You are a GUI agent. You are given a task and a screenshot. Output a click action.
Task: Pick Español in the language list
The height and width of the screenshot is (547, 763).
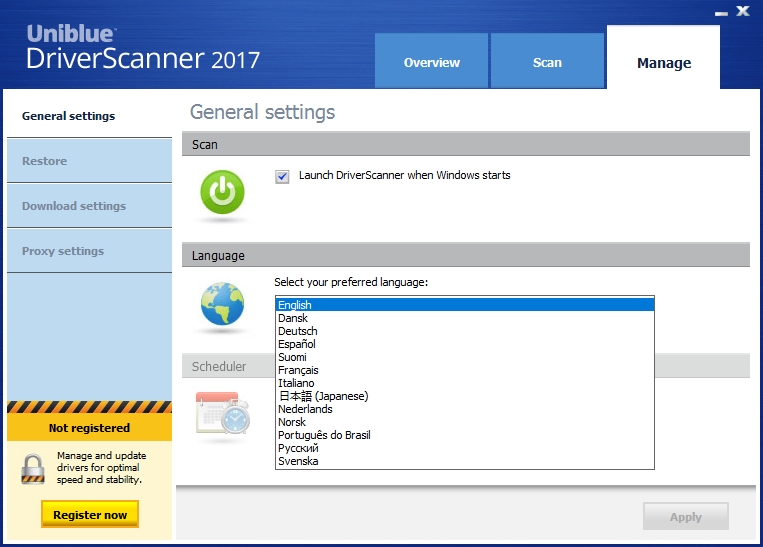coord(465,344)
